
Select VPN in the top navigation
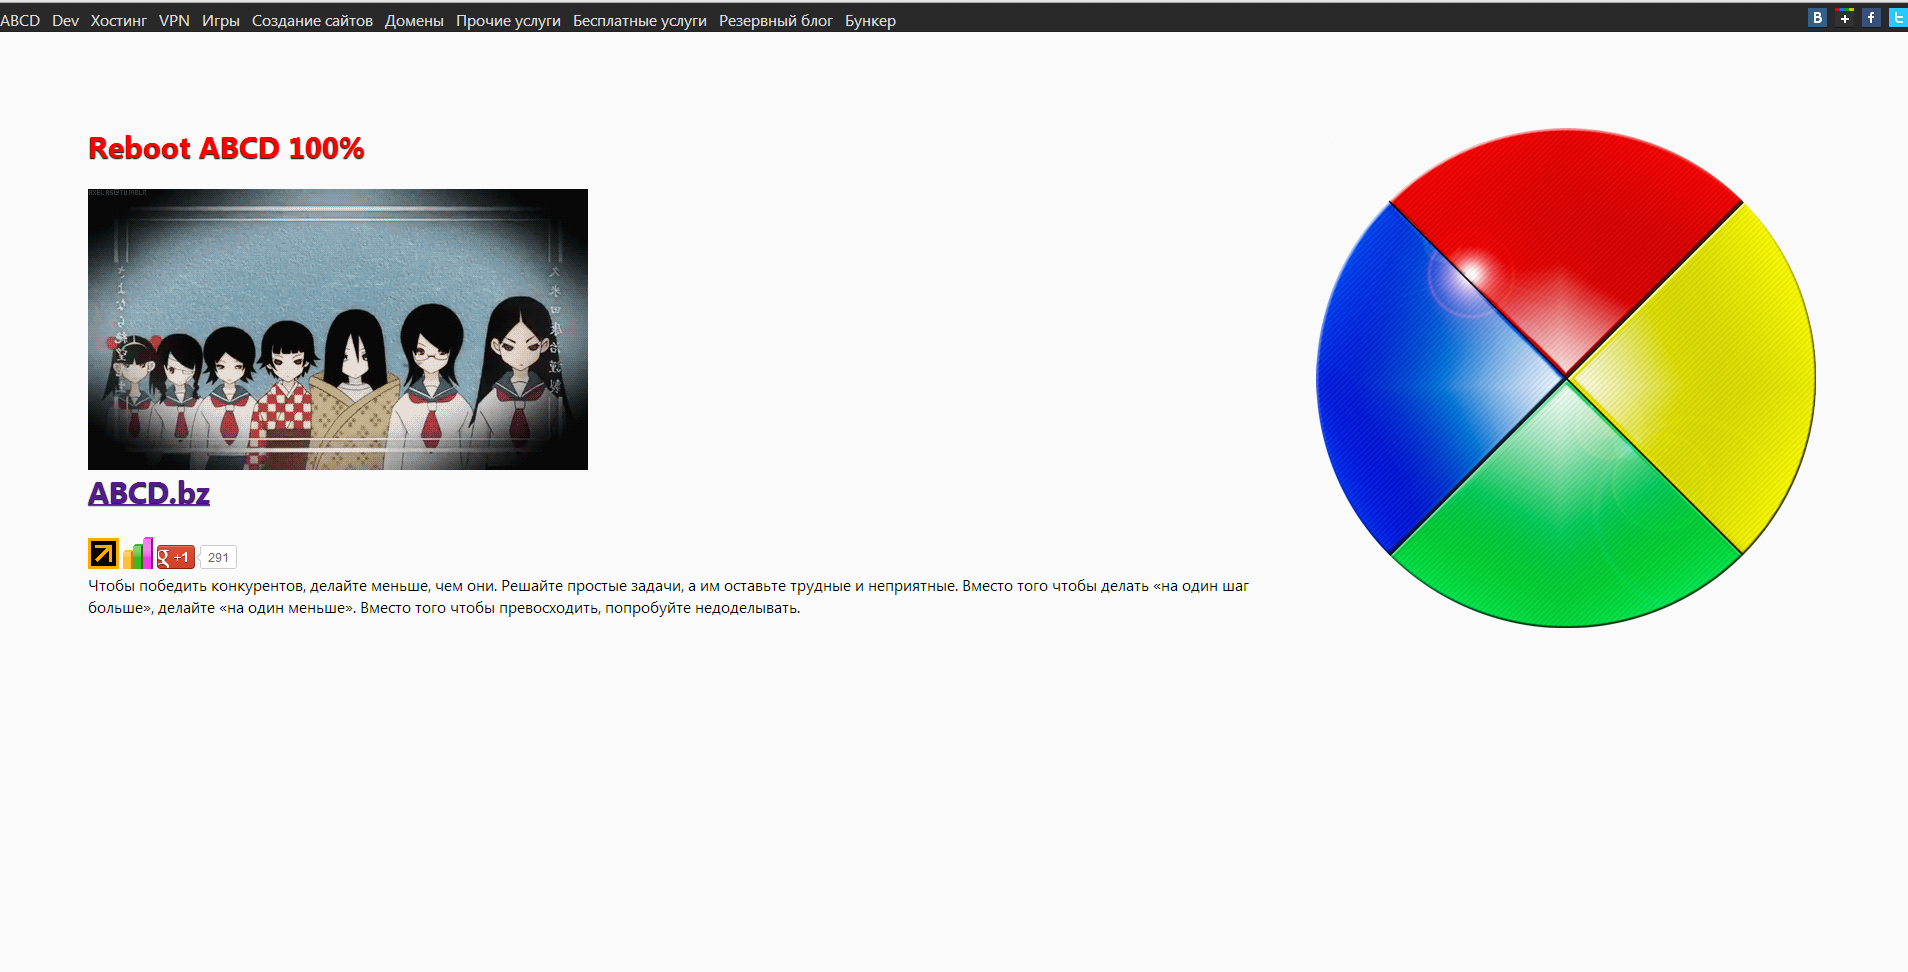coord(174,21)
